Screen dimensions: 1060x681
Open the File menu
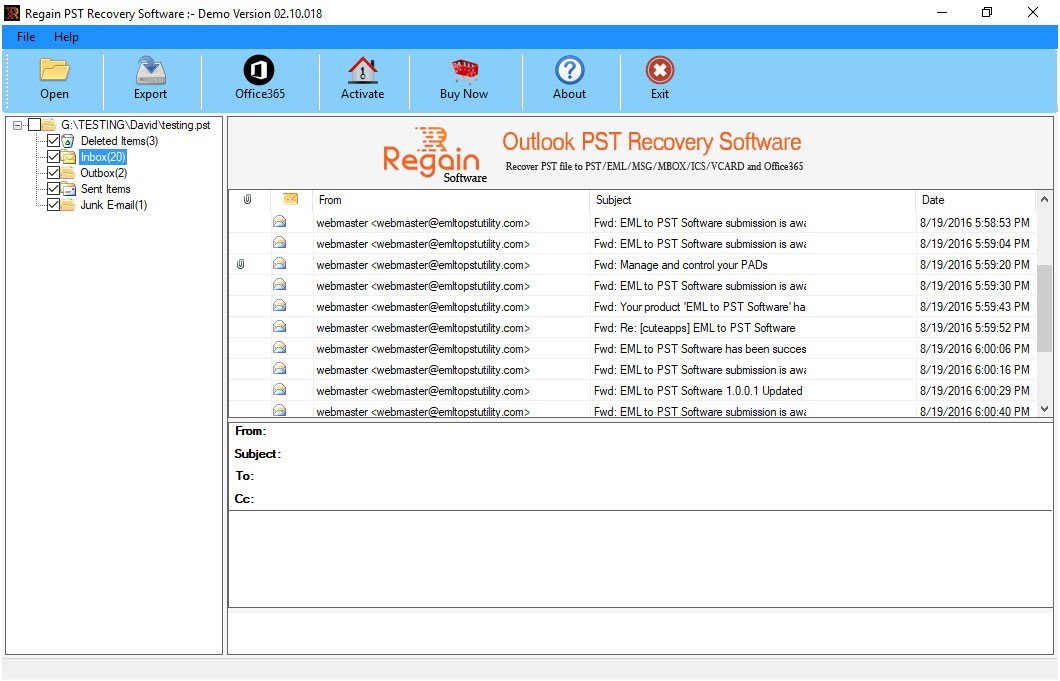(26, 37)
